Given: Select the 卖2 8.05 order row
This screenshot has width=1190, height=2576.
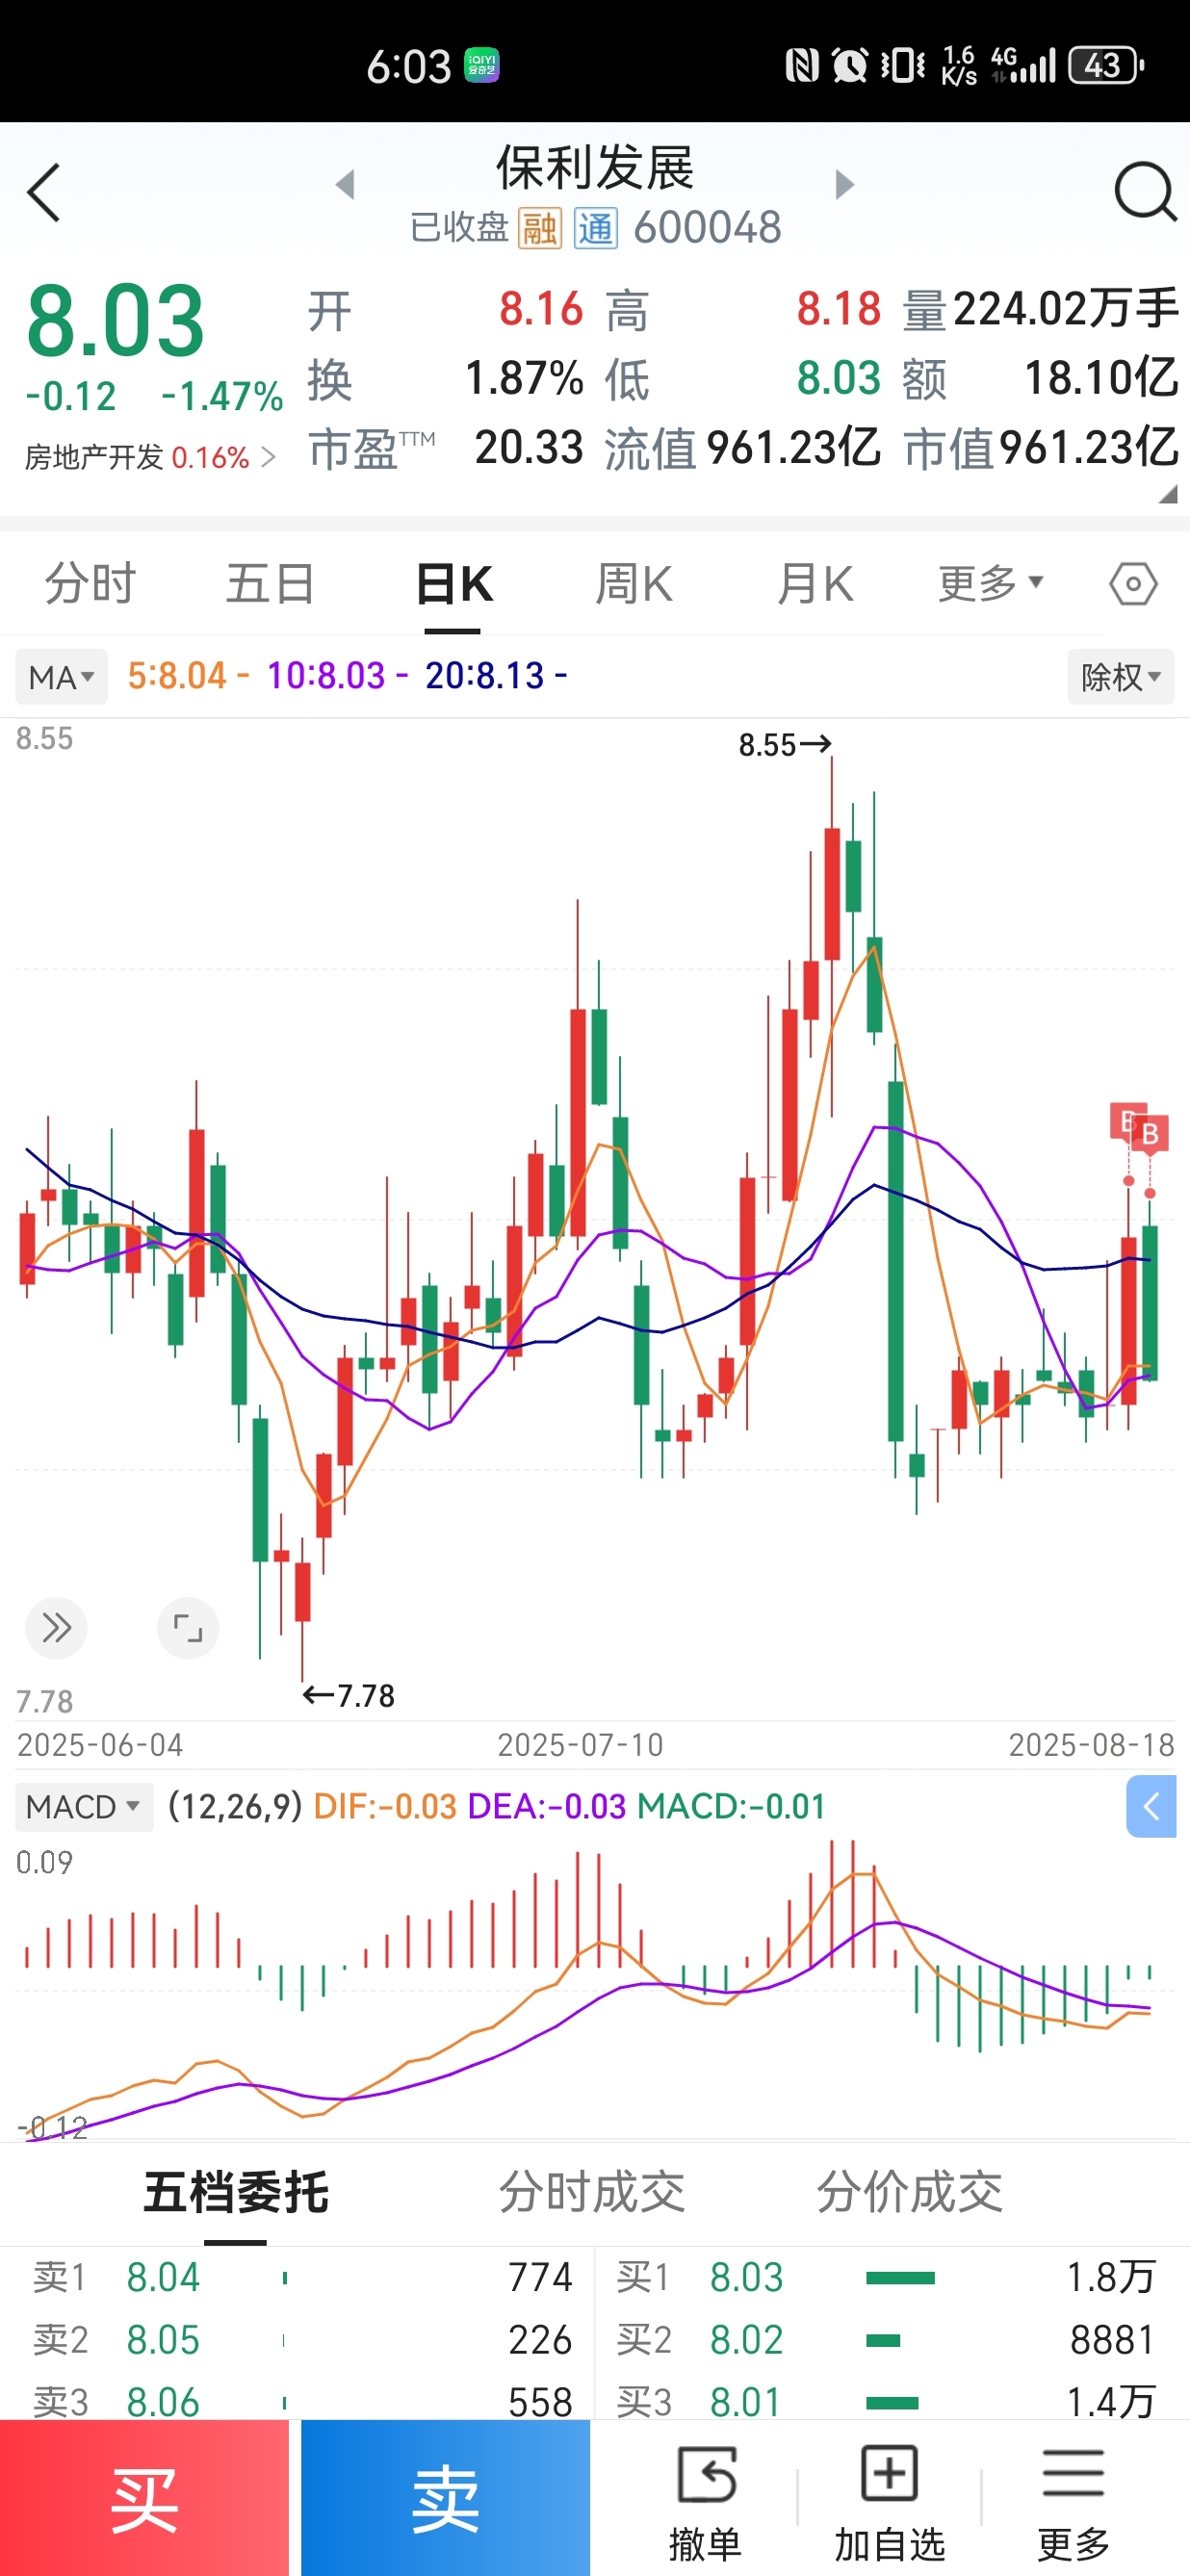Looking at the screenshot, I should point(297,2340).
